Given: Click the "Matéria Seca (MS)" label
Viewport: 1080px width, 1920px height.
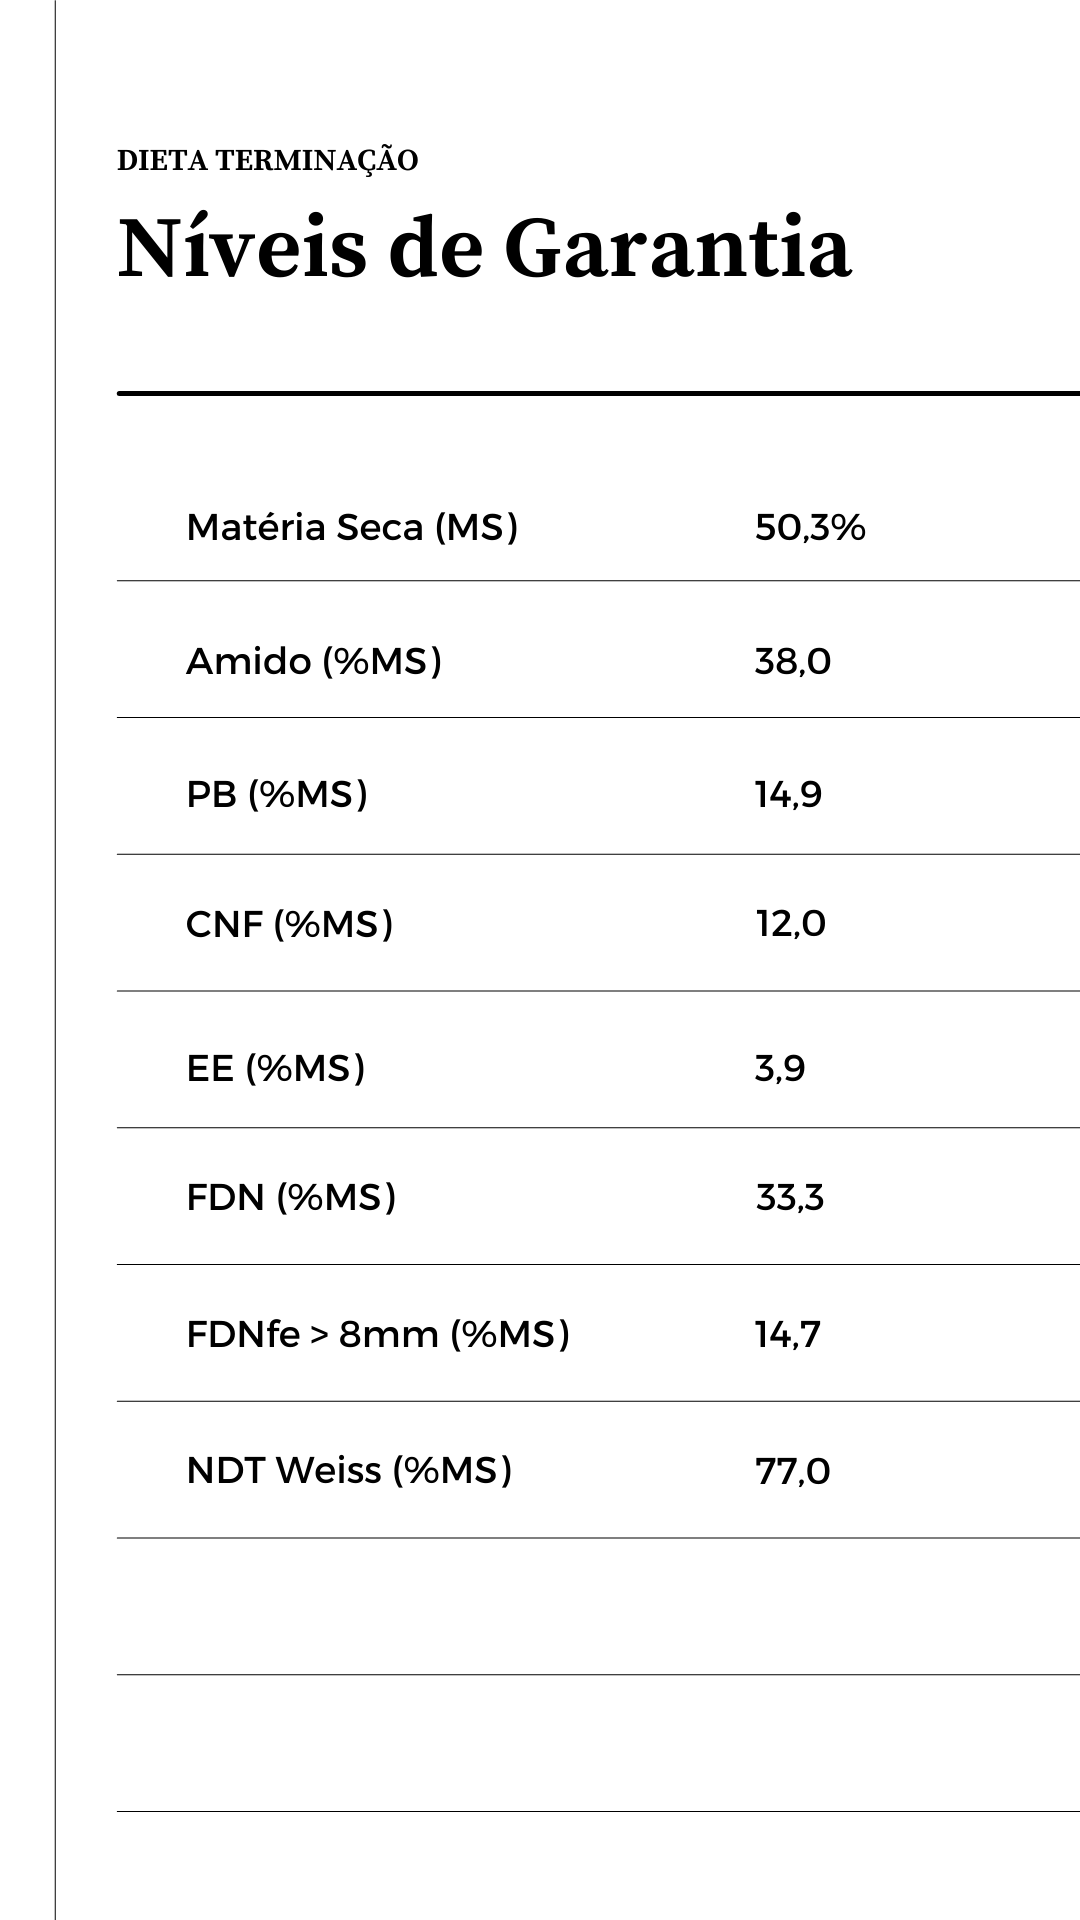Looking at the screenshot, I should [352, 527].
